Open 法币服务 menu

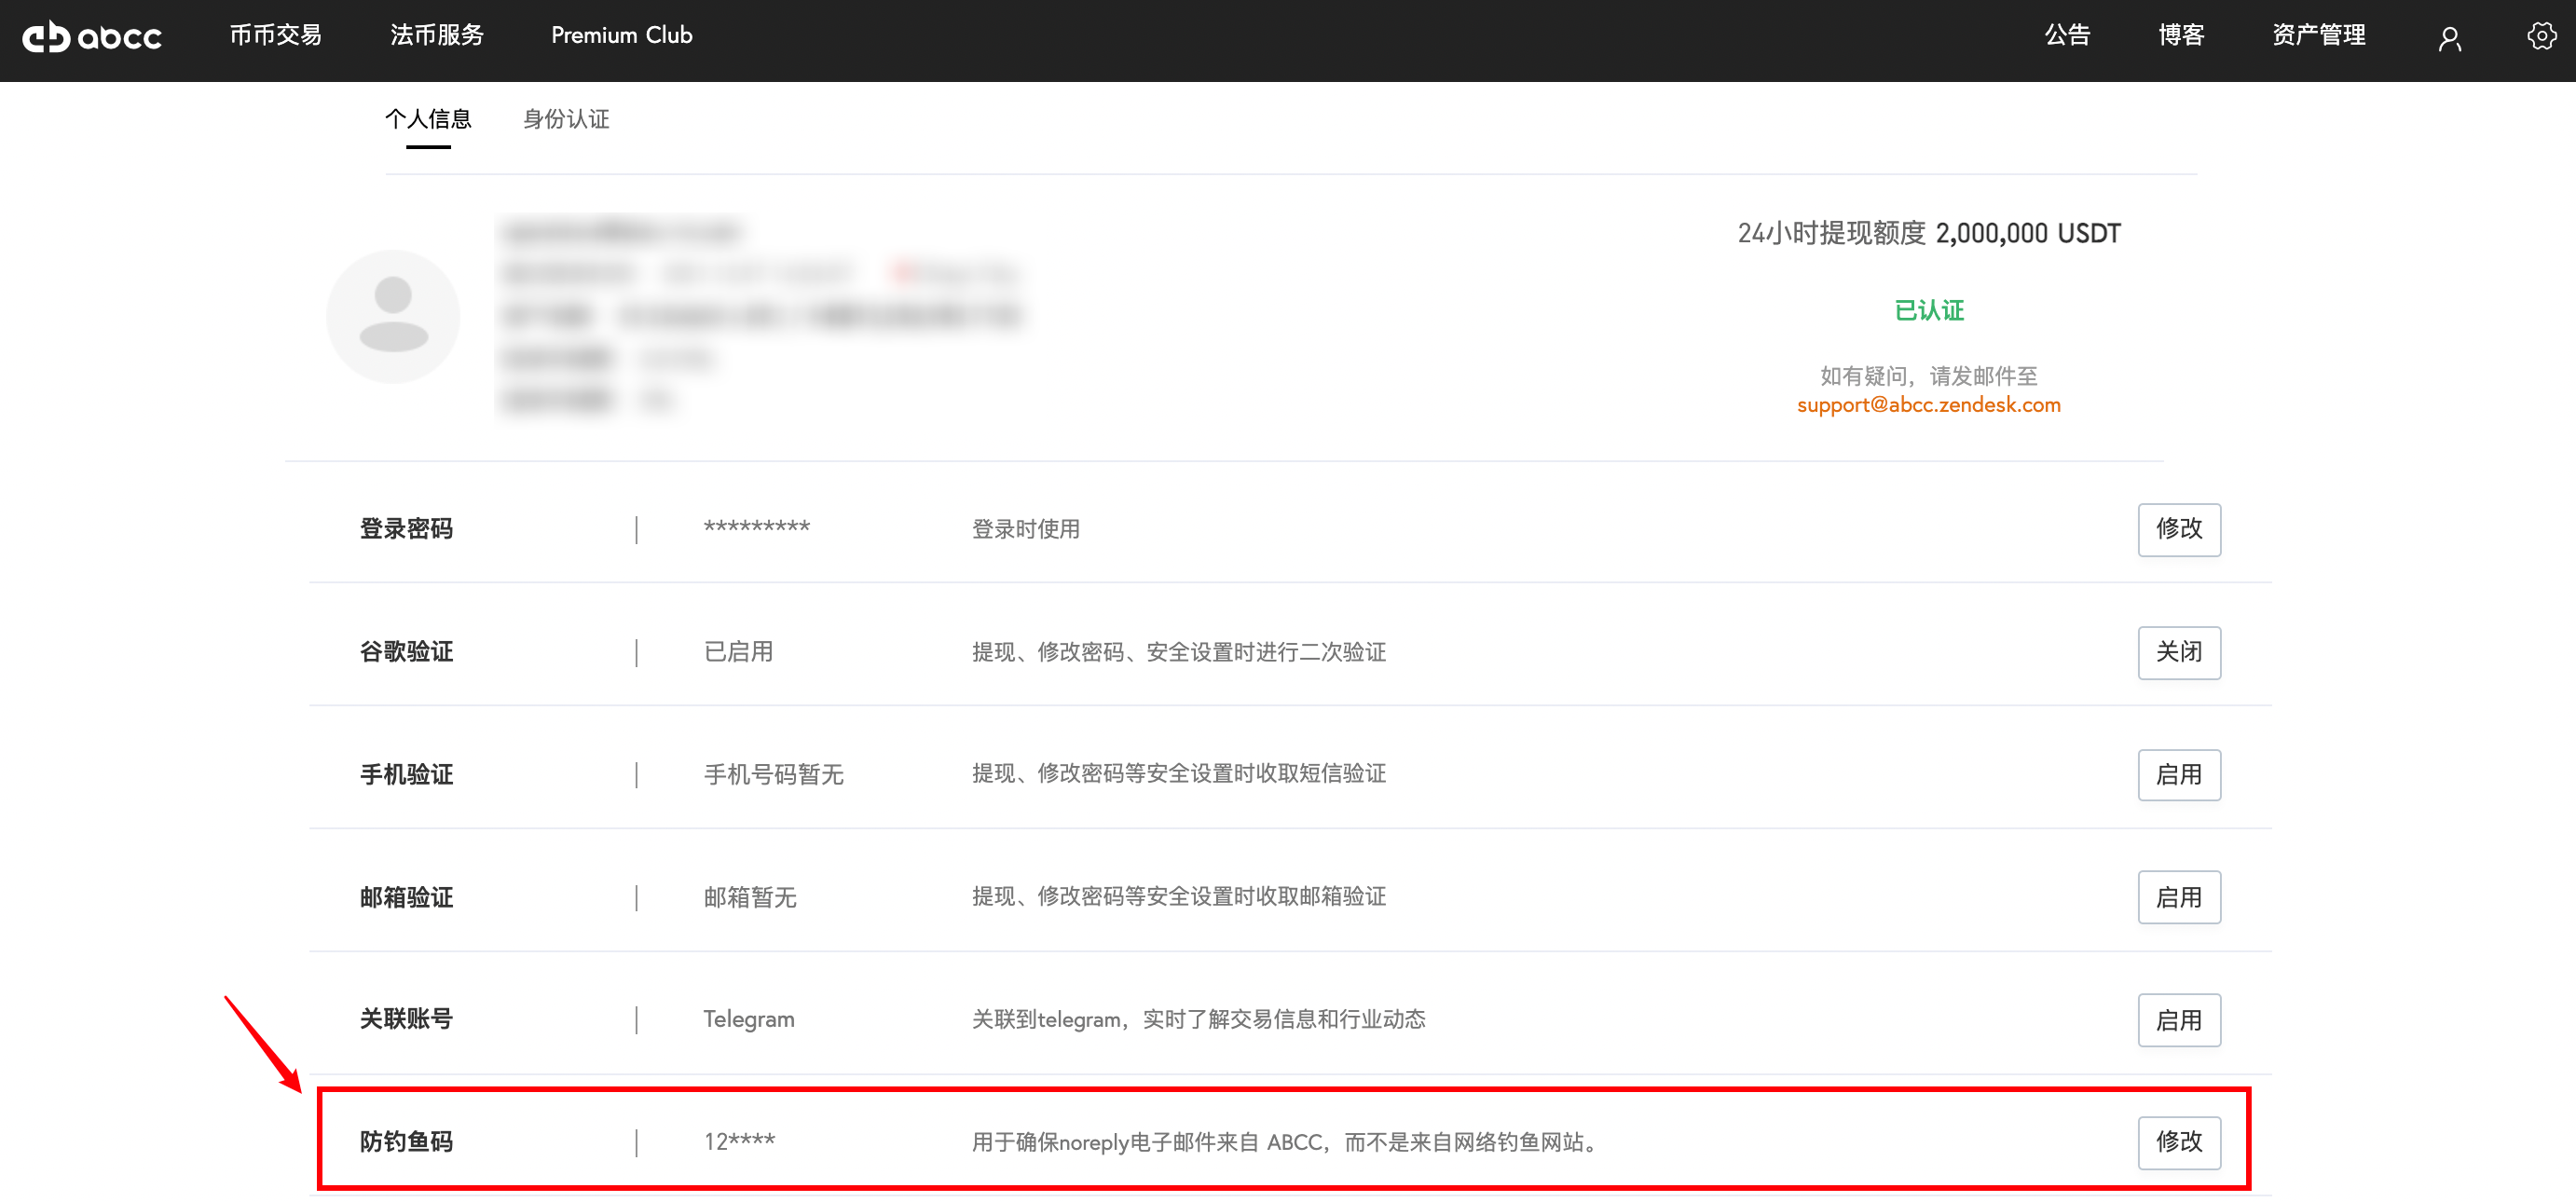coord(437,35)
